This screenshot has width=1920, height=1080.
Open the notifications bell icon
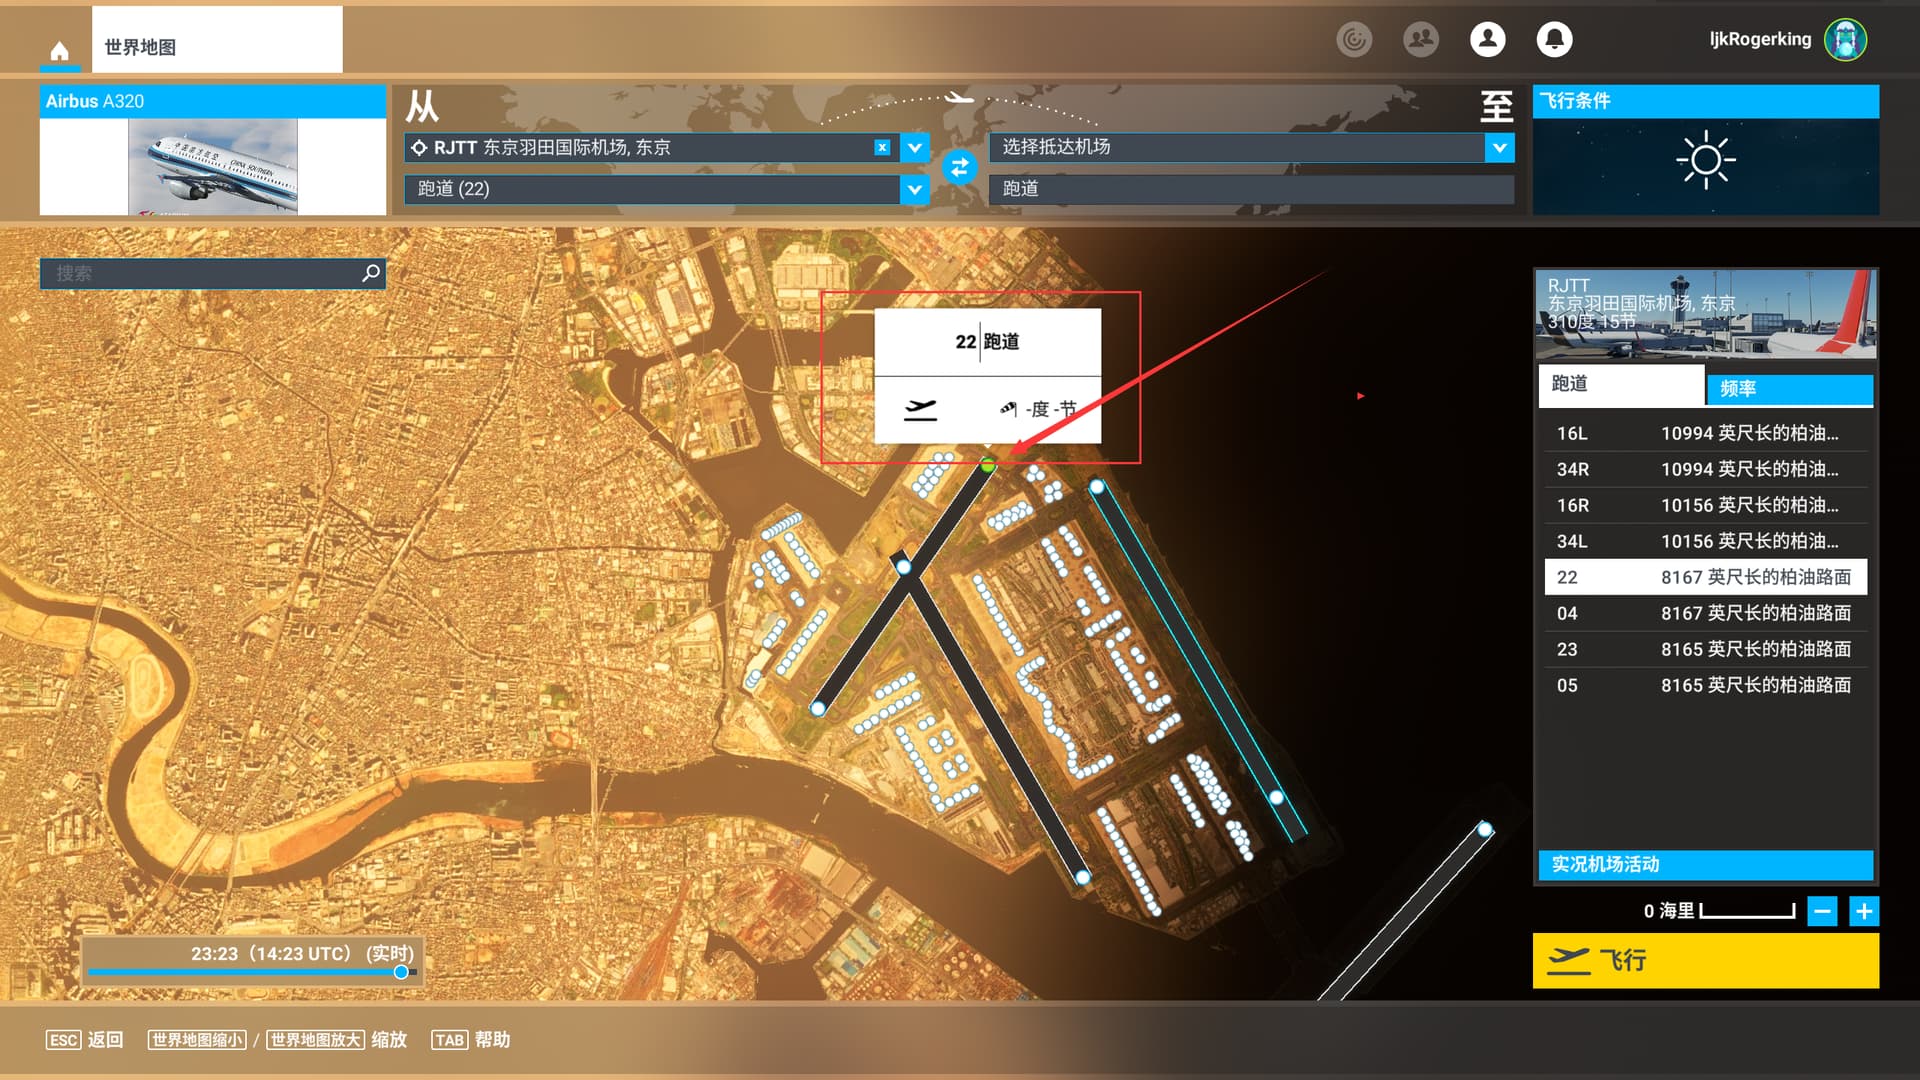click(x=1554, y=39)
